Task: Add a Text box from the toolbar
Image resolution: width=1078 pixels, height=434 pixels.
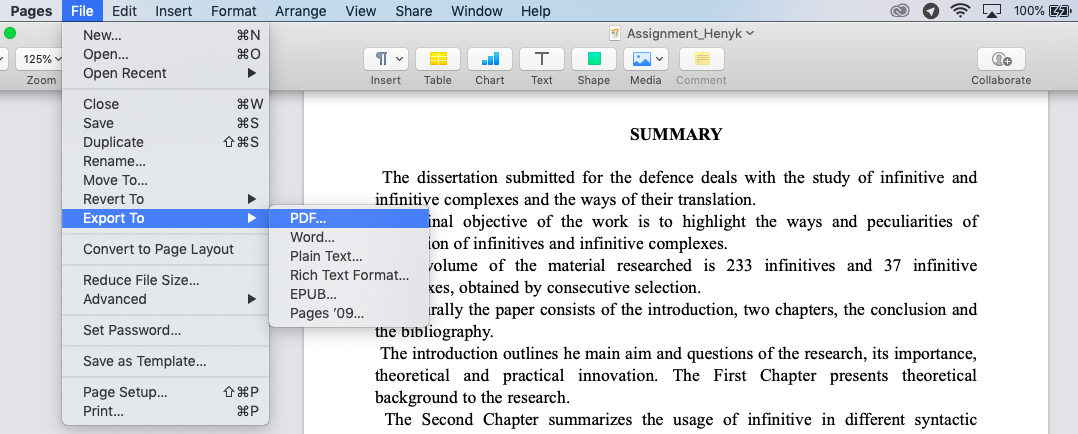Action: click(542, 59)
